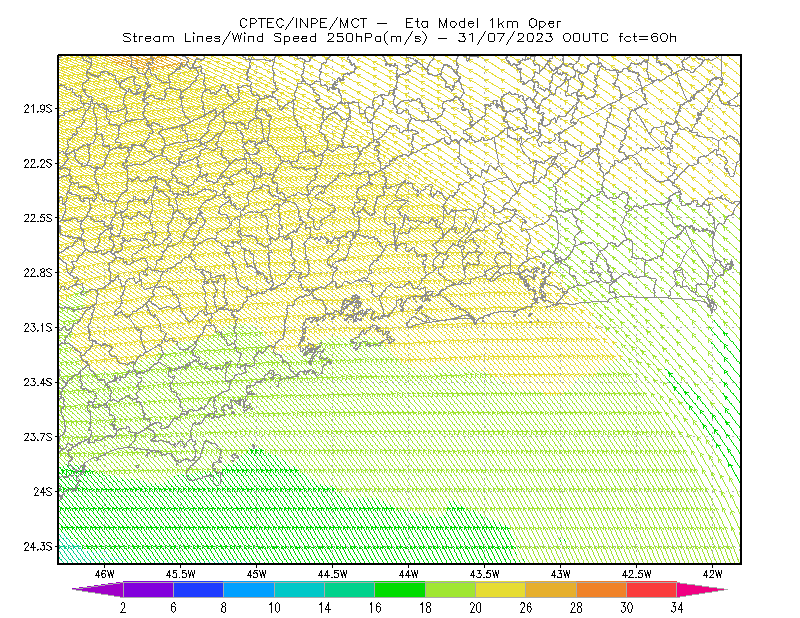Click the lime swatch between 18 and 20
Image resolution: width=800 pixels, height=618 pixels.
(x=451, y=589)
